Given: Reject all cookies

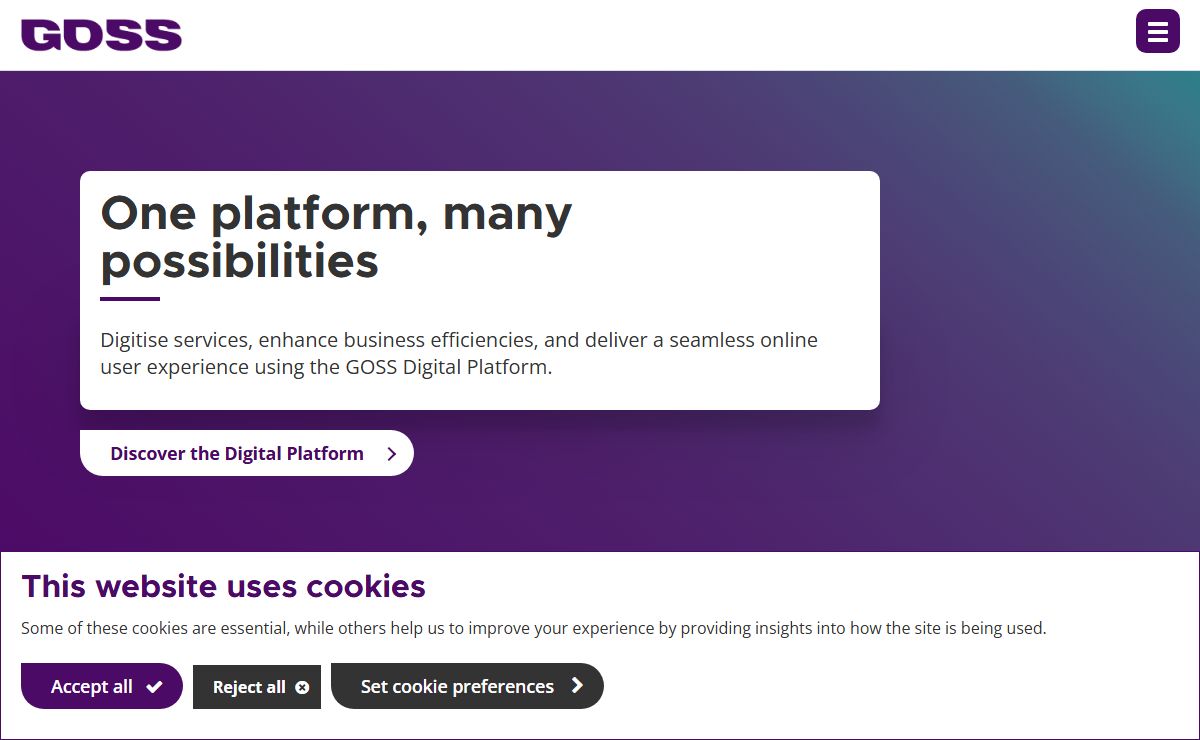Looking at the screenshot, I should pyautogui.click(x=257, y=687).
